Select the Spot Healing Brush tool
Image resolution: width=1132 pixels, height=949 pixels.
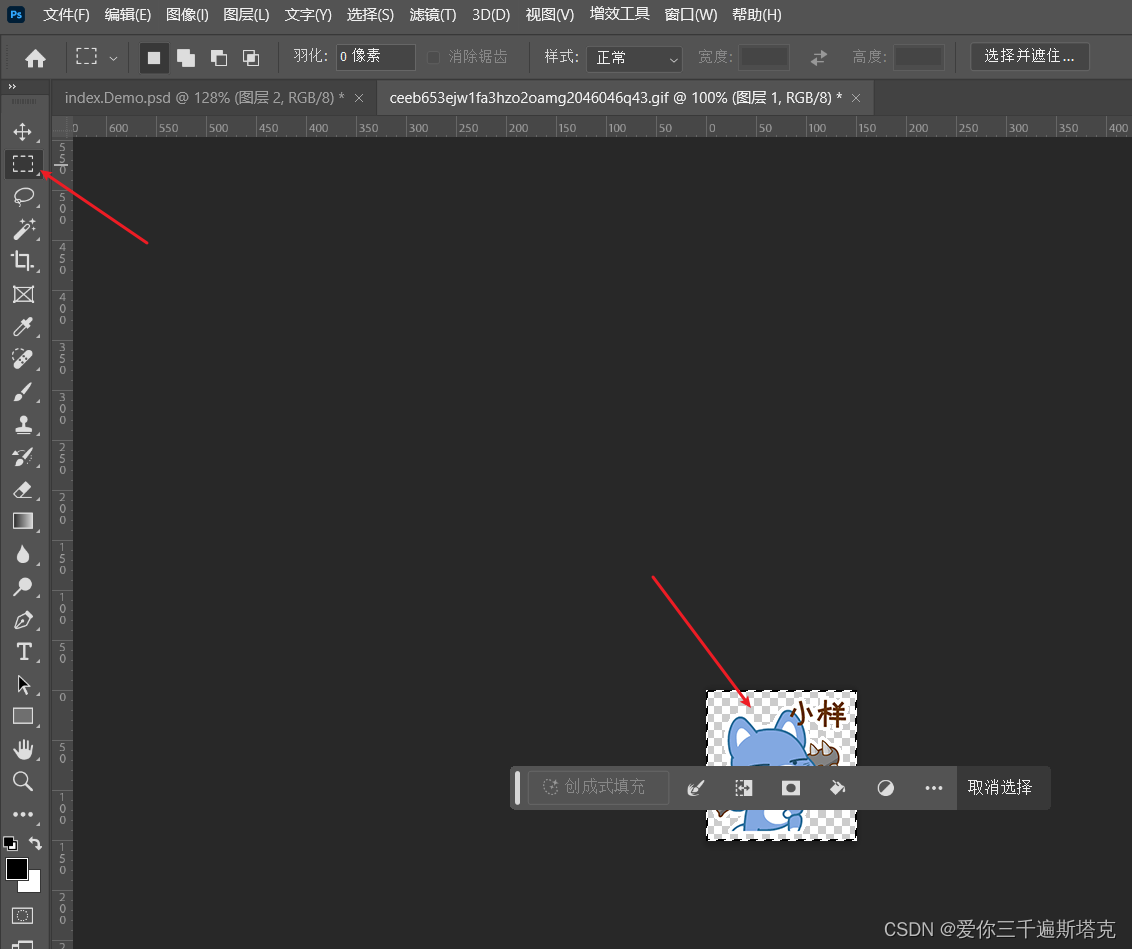(23, 359)
